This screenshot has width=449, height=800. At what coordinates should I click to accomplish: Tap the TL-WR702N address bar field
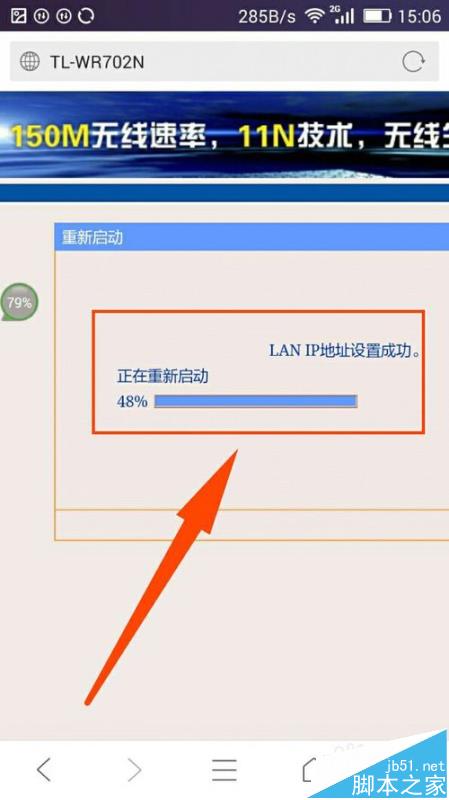tap(224, 62)
